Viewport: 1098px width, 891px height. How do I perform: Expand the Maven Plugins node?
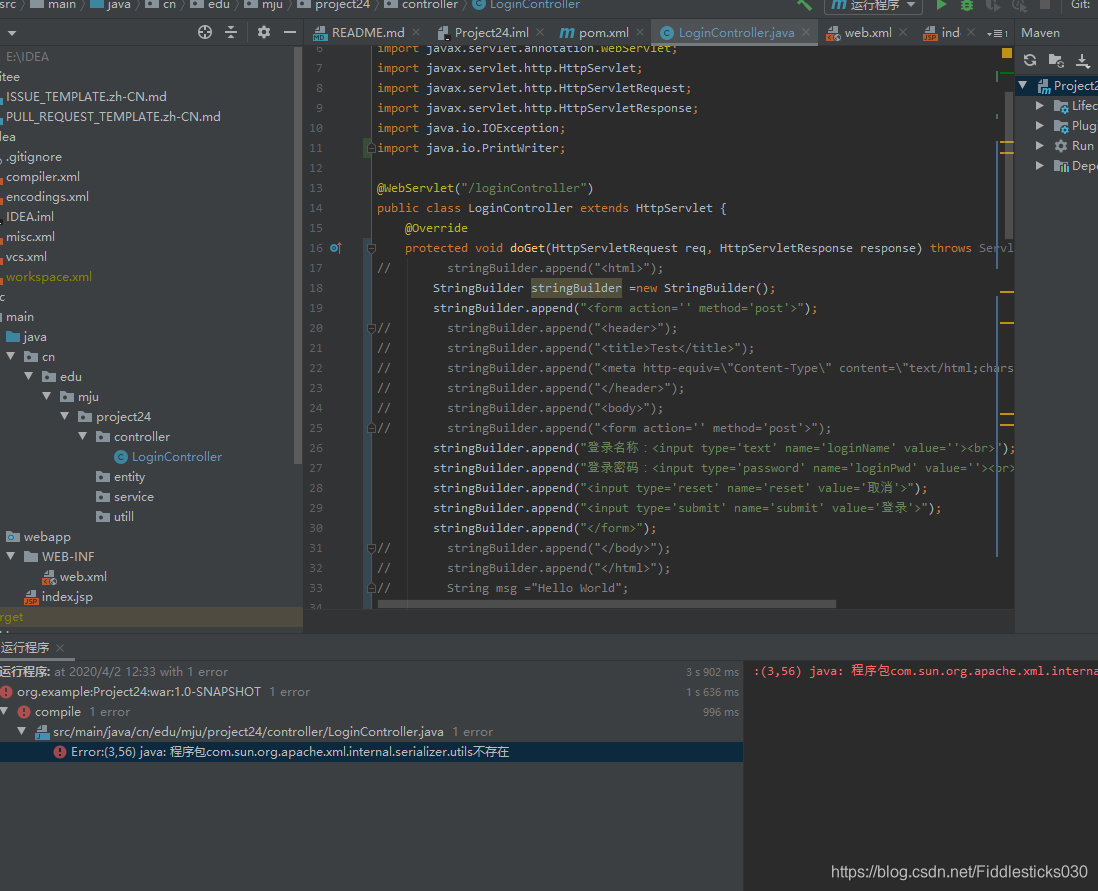[x=1040, y=125]
